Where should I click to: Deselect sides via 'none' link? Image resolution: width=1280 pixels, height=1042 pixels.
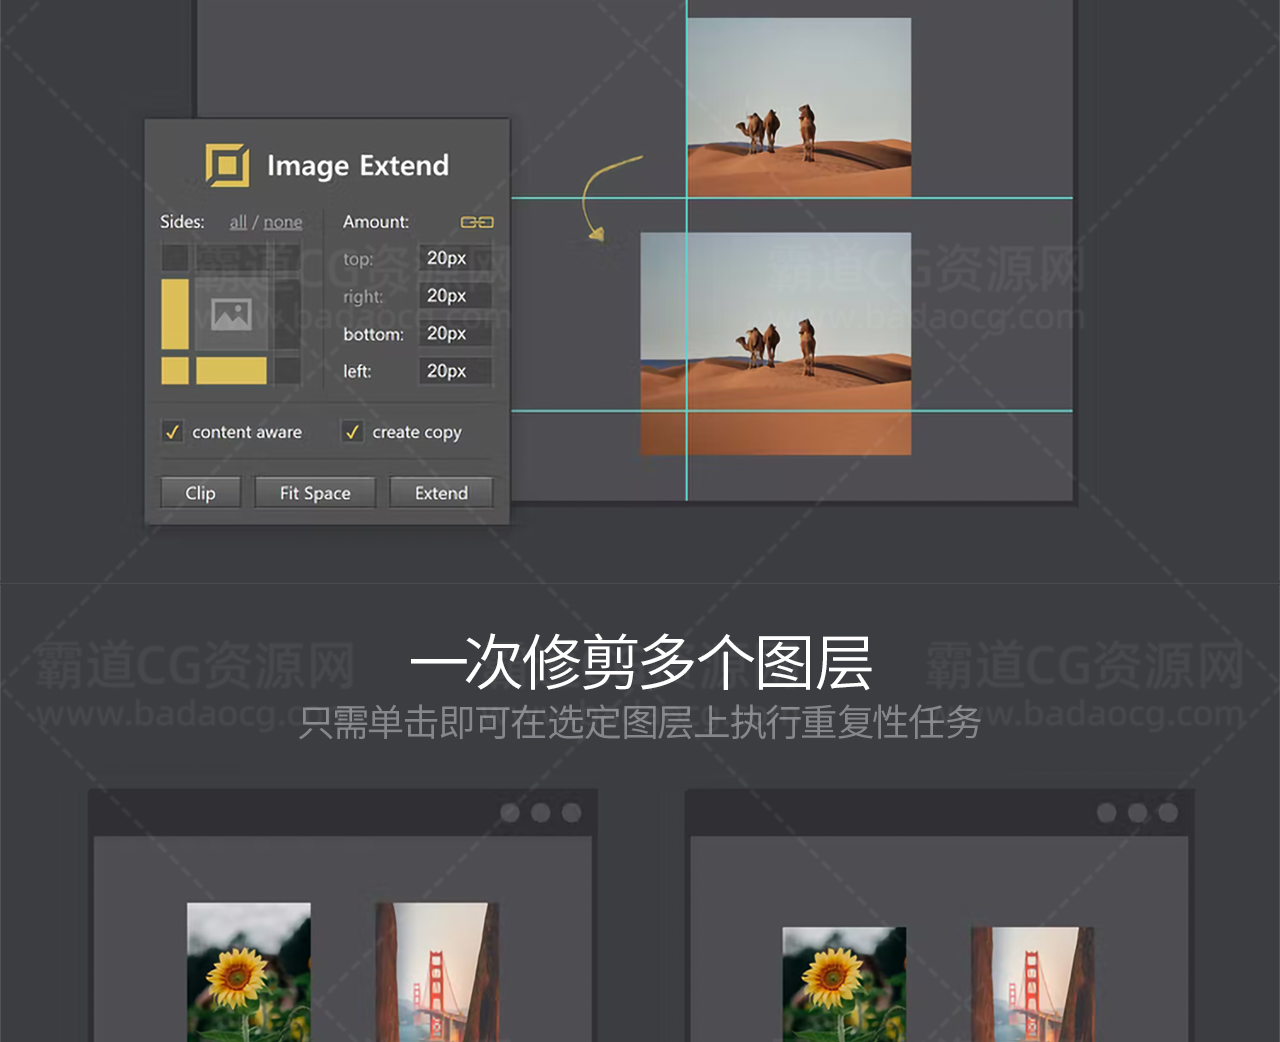click(x=283, y=222)
